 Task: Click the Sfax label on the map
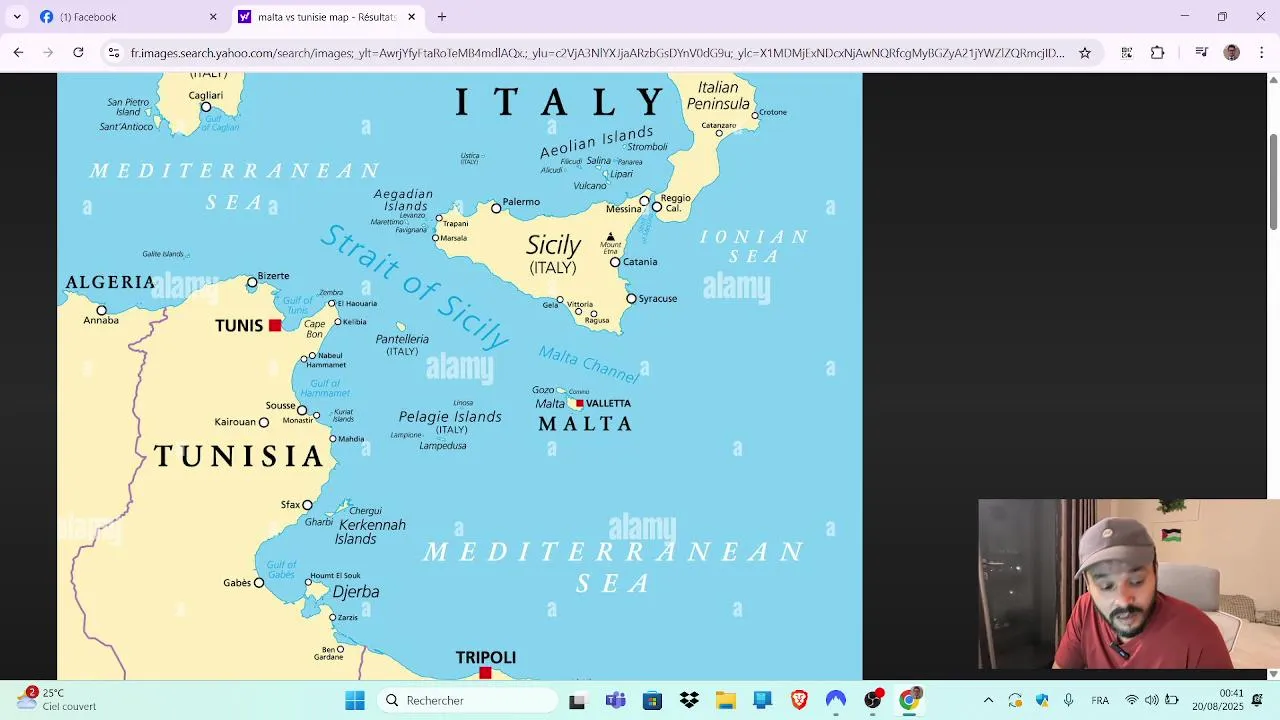pyautogui.click(x=290, y=505)
